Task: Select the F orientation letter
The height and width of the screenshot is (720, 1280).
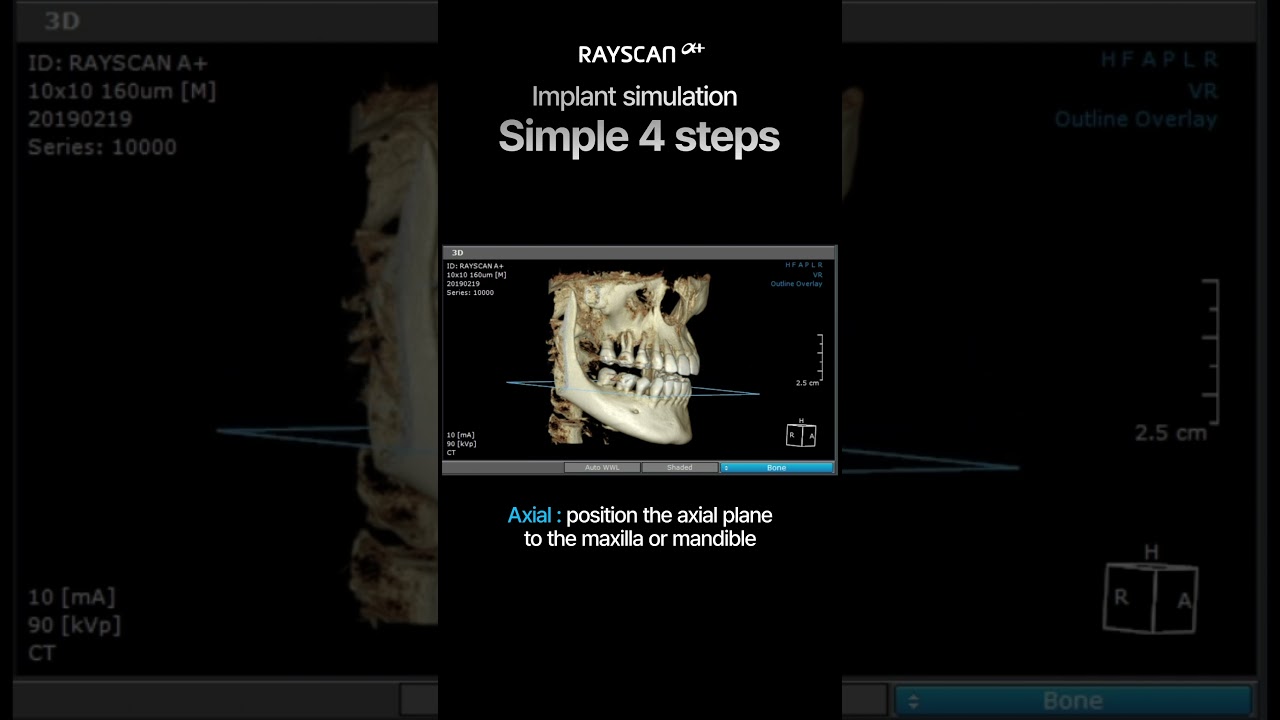Action: point(794,265)
